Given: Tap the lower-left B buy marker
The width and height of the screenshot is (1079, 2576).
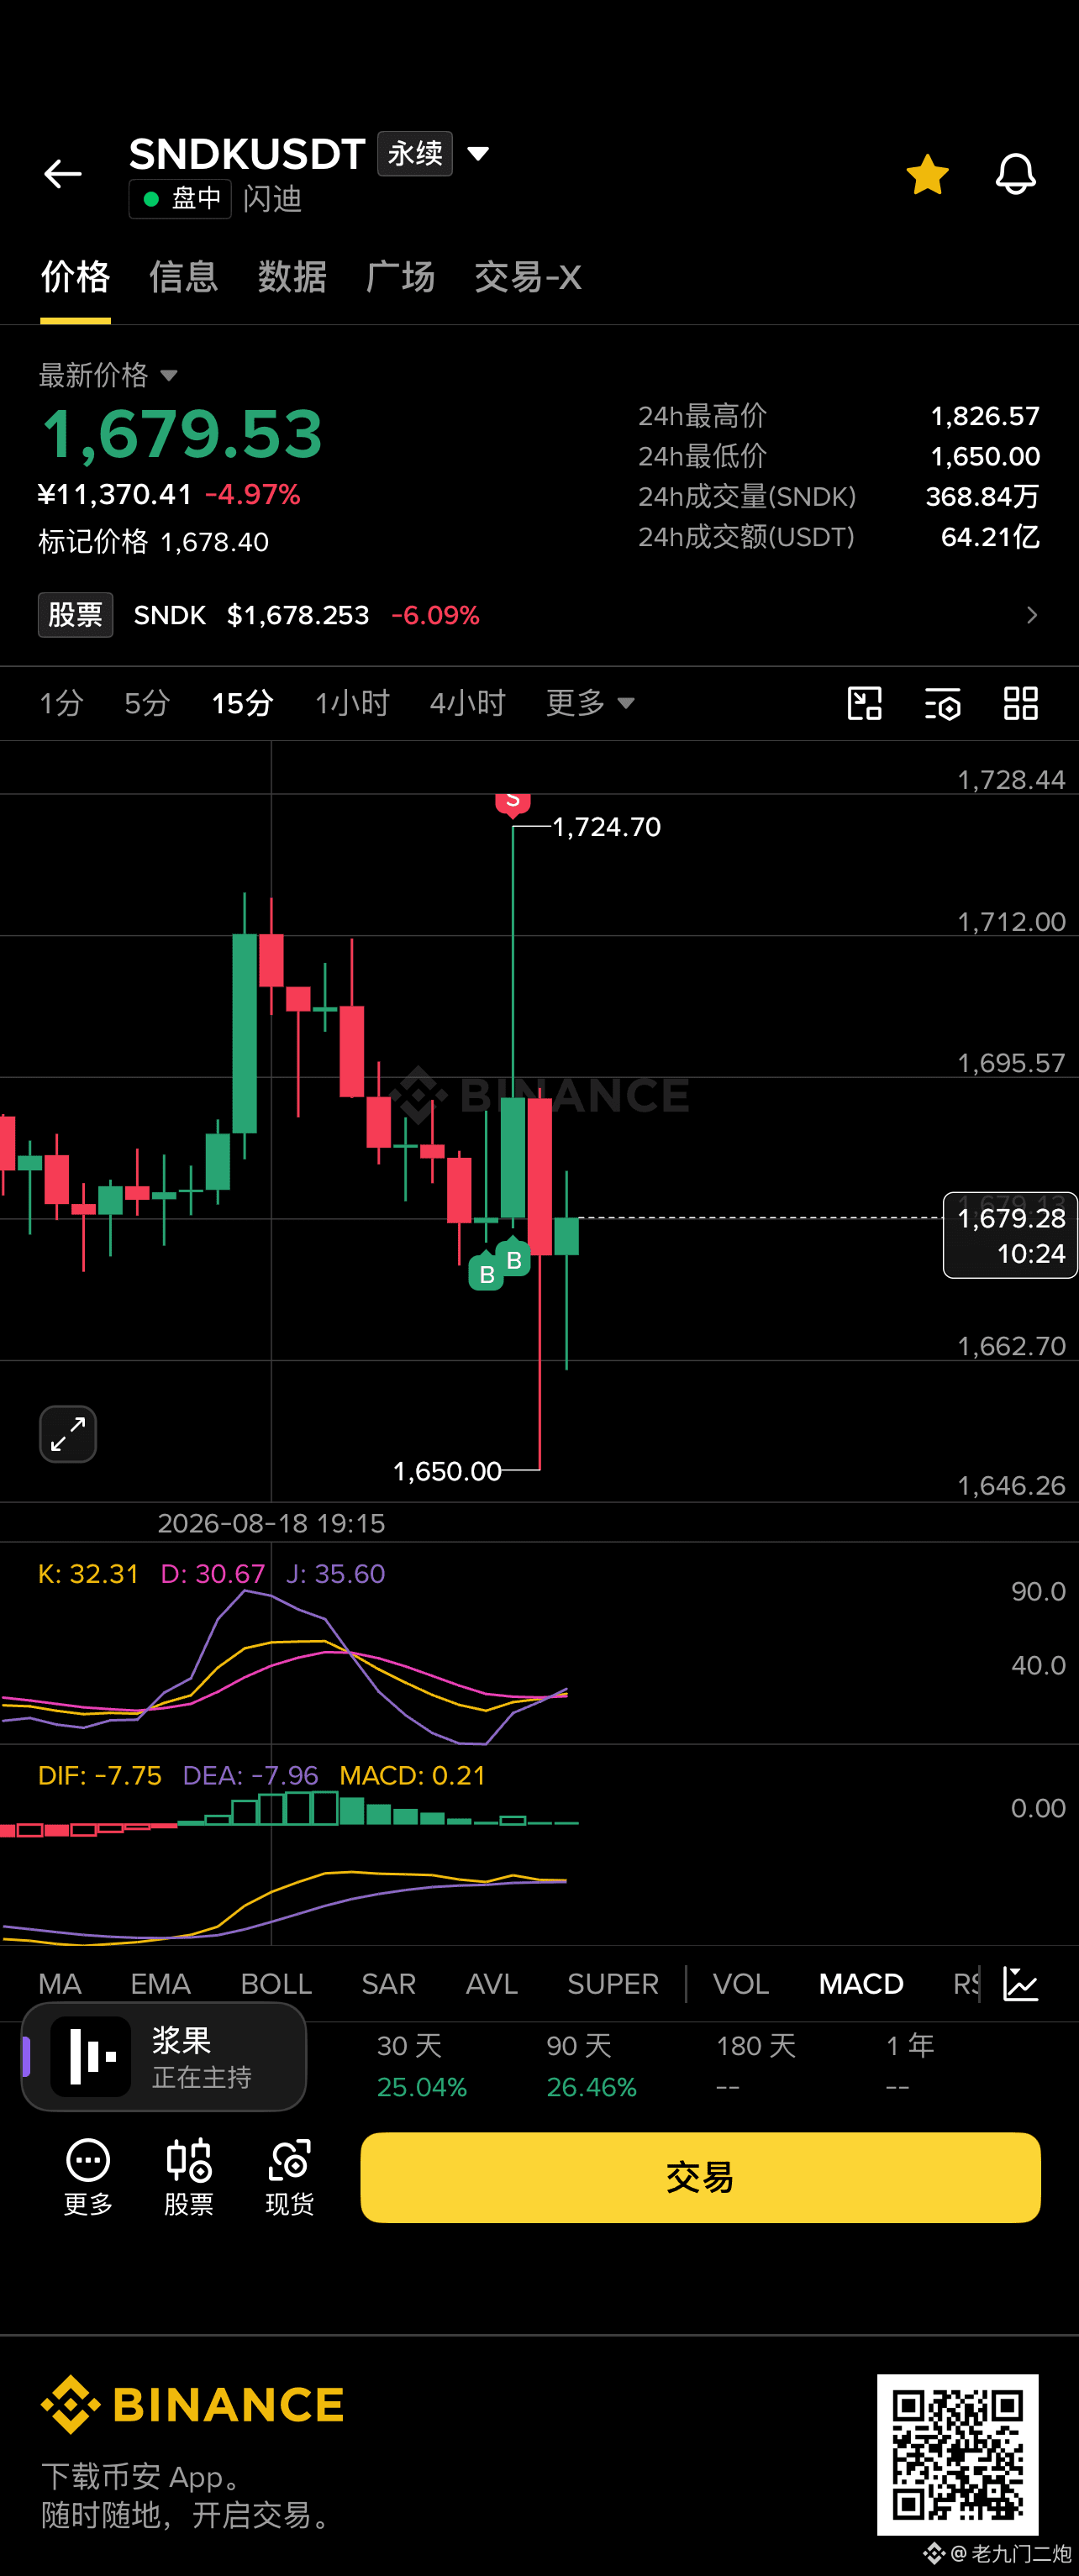Looking at the screenshot, I should coord(487,1273).
